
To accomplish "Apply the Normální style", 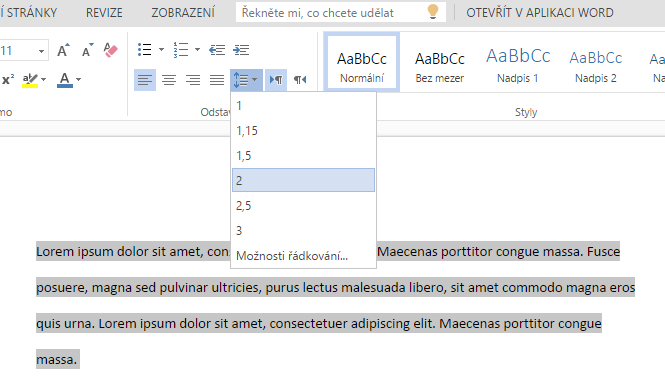I will pos(362,63).
